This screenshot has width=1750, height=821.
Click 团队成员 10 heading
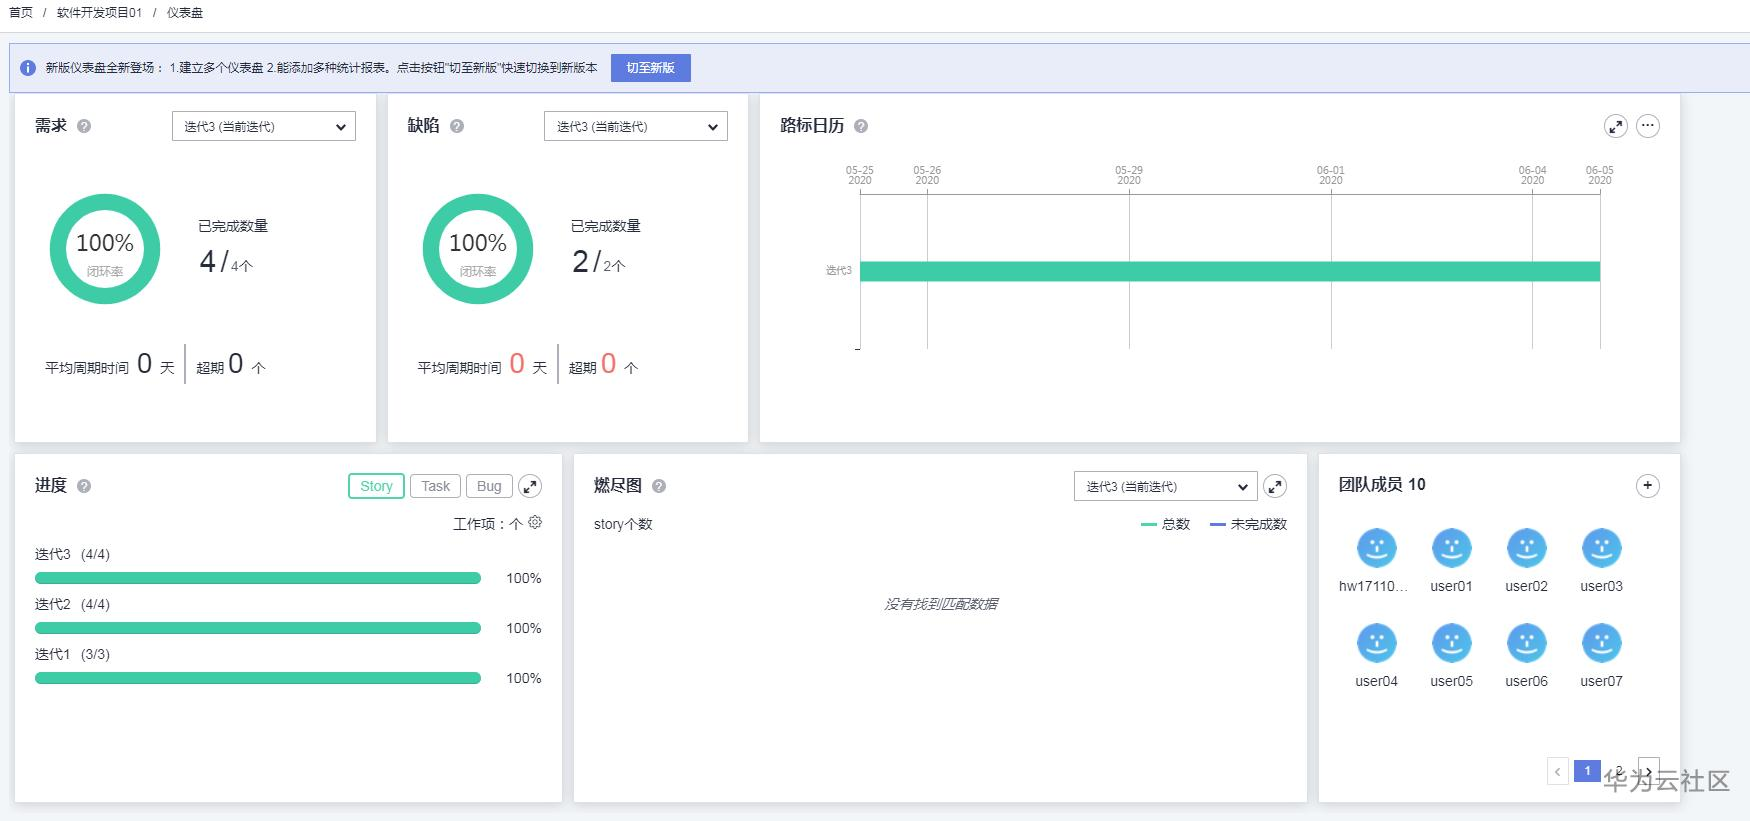click(1382, 485)
